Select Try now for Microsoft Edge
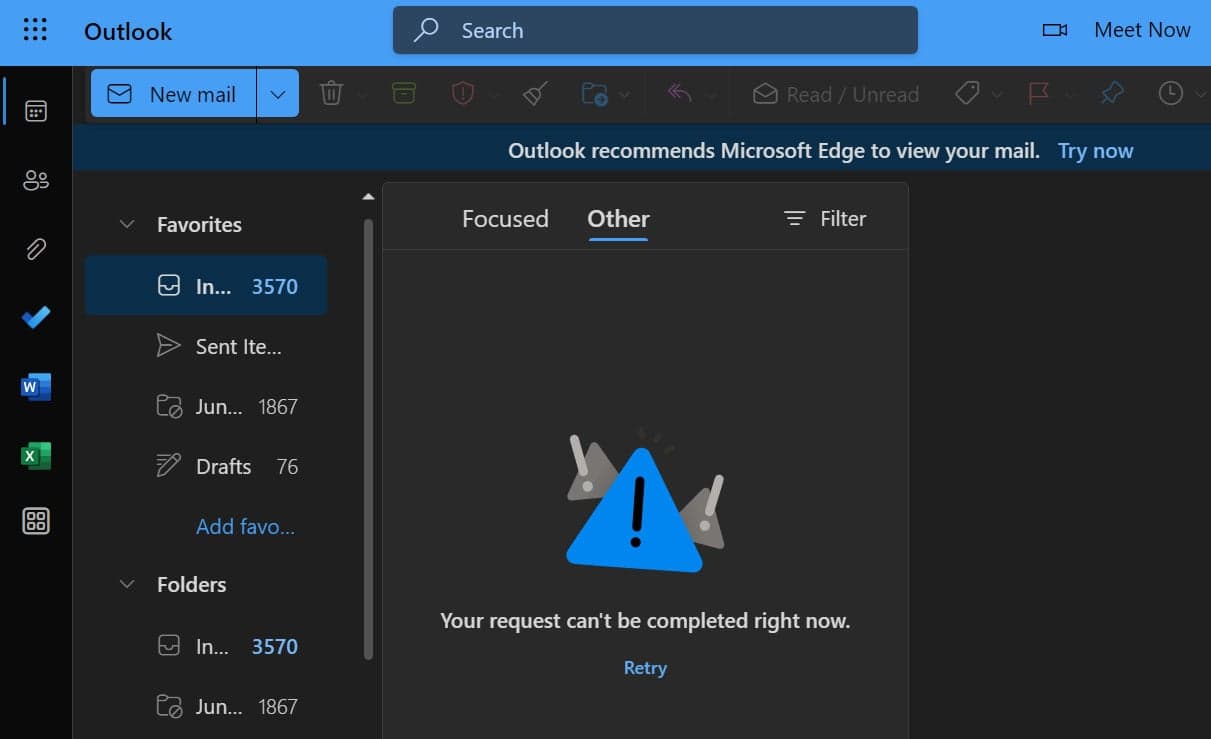 [x=1095, y=150]
